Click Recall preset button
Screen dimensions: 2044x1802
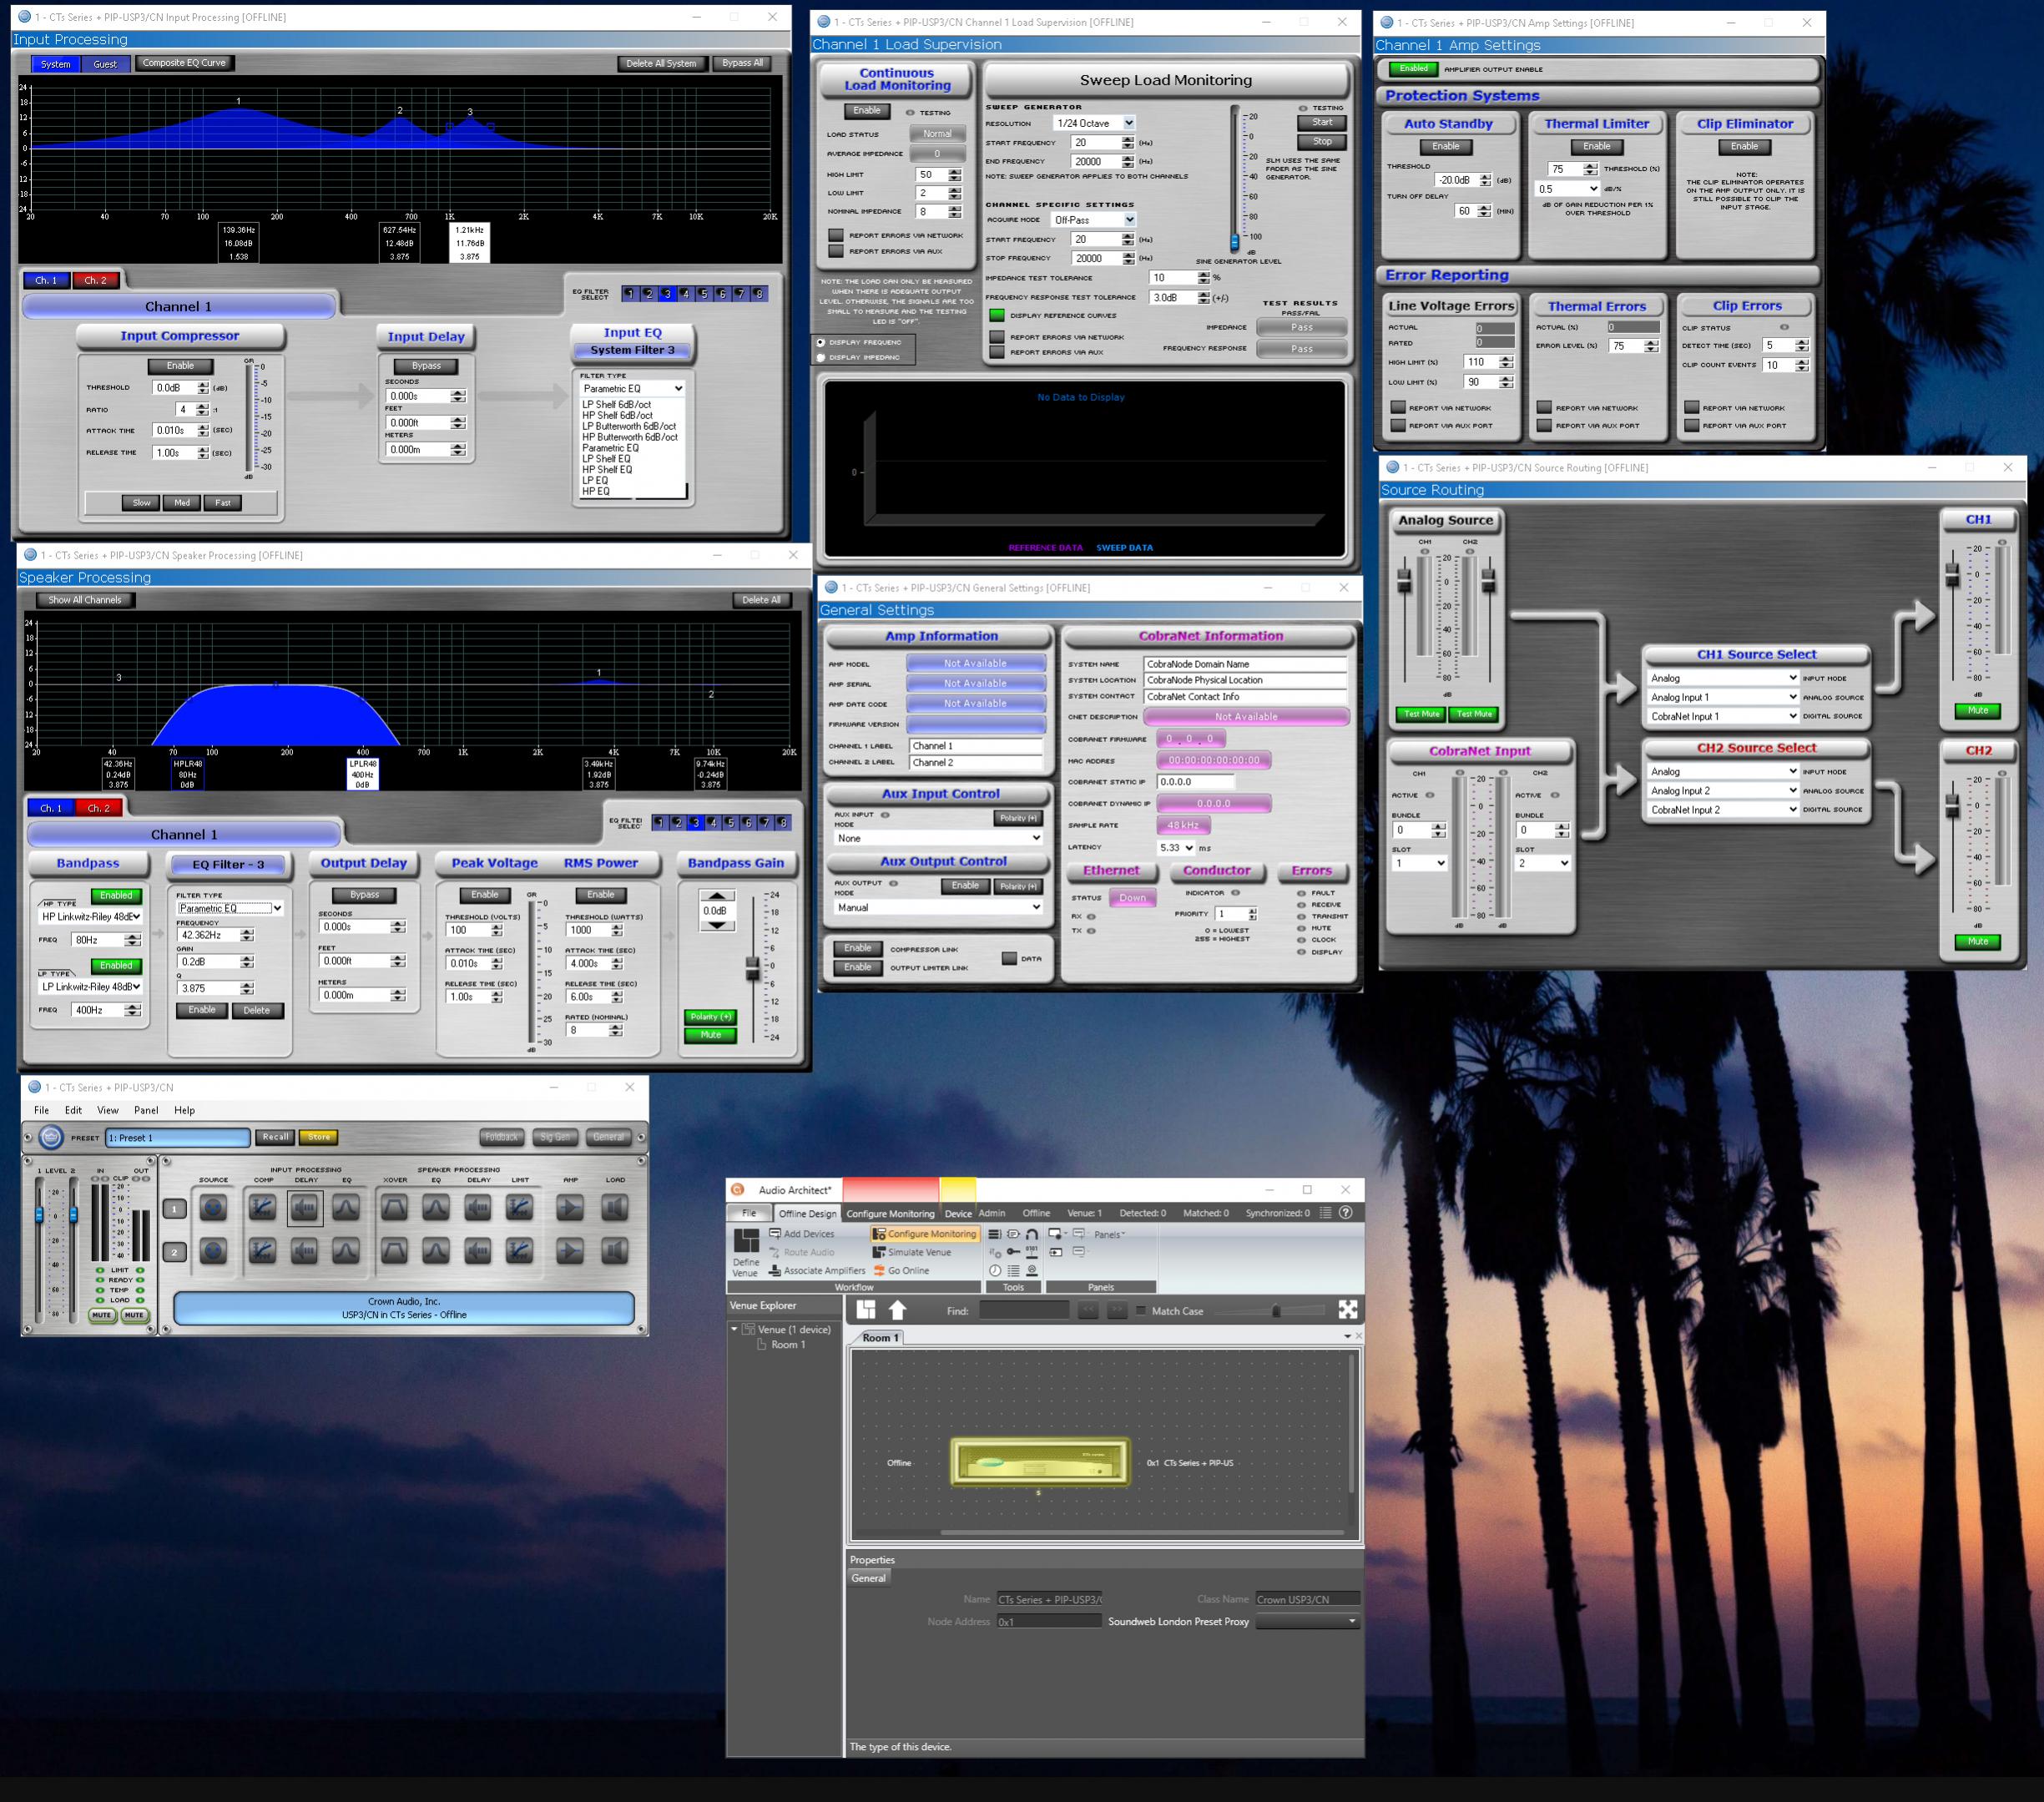pos(275,1137)
